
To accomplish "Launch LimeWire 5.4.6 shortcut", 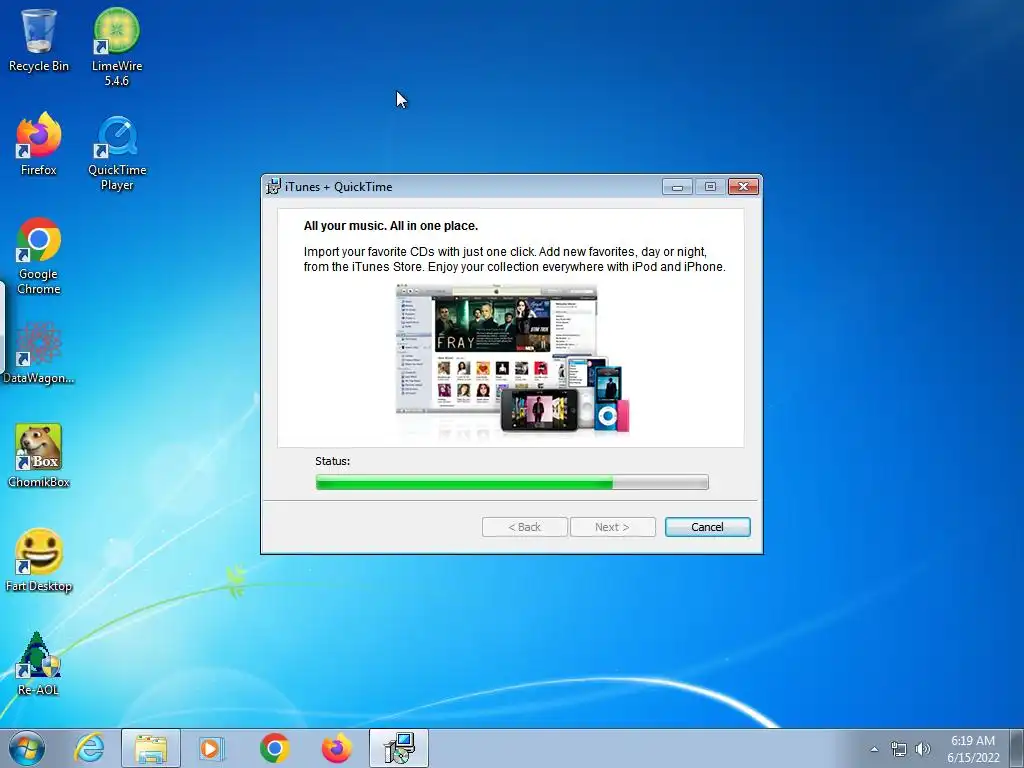I will coord(116,47).
